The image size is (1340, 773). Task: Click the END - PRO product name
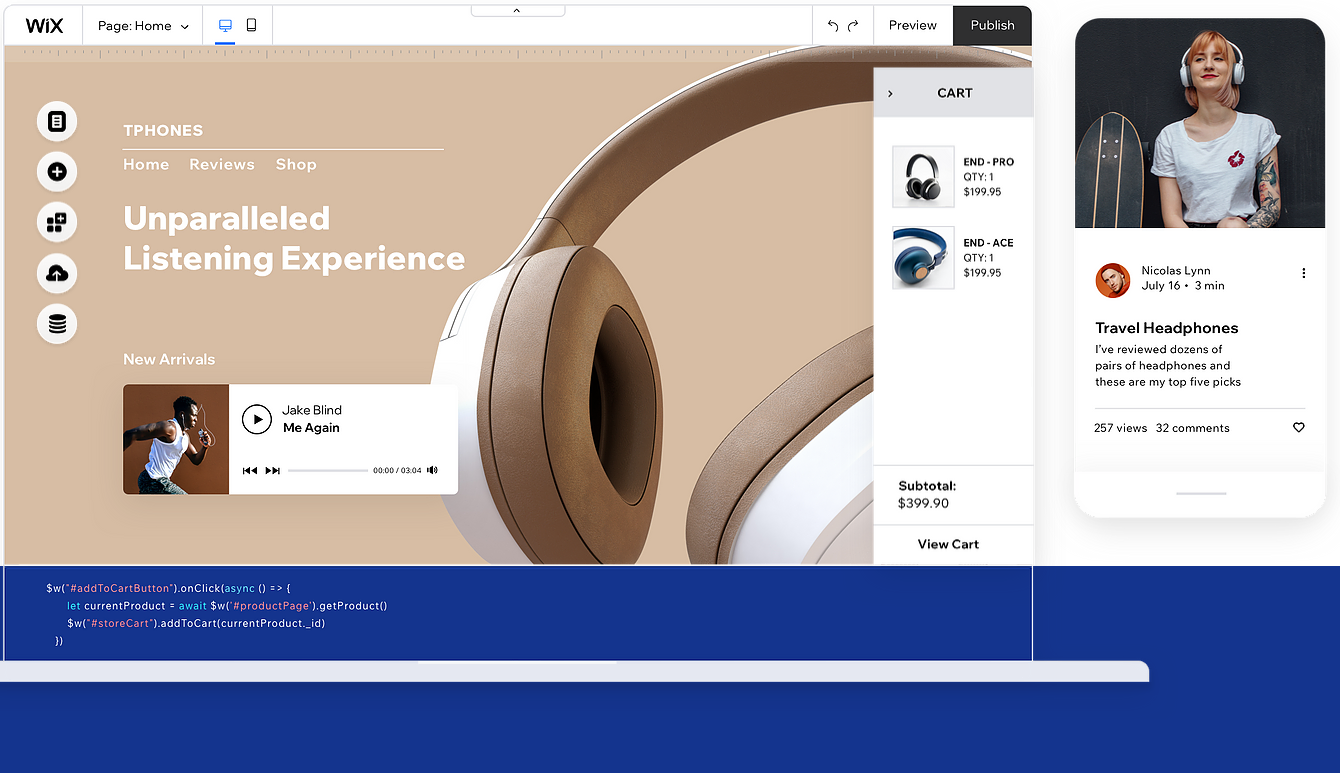(x=989, y=162)
